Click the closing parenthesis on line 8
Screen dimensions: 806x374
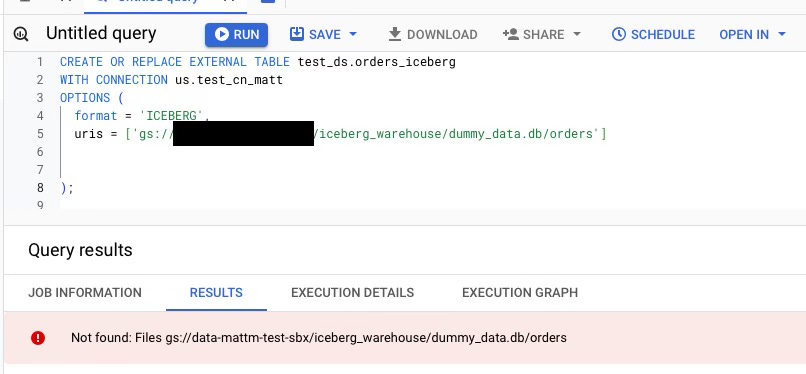click(63, 188)
